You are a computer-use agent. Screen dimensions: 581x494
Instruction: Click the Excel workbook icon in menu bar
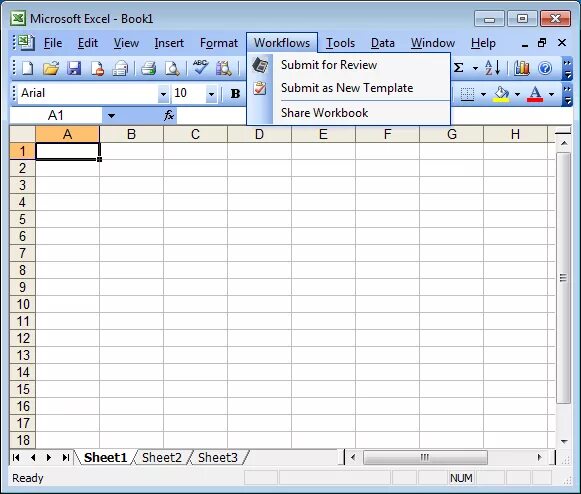pyautogui.click(x=26, y=43)
